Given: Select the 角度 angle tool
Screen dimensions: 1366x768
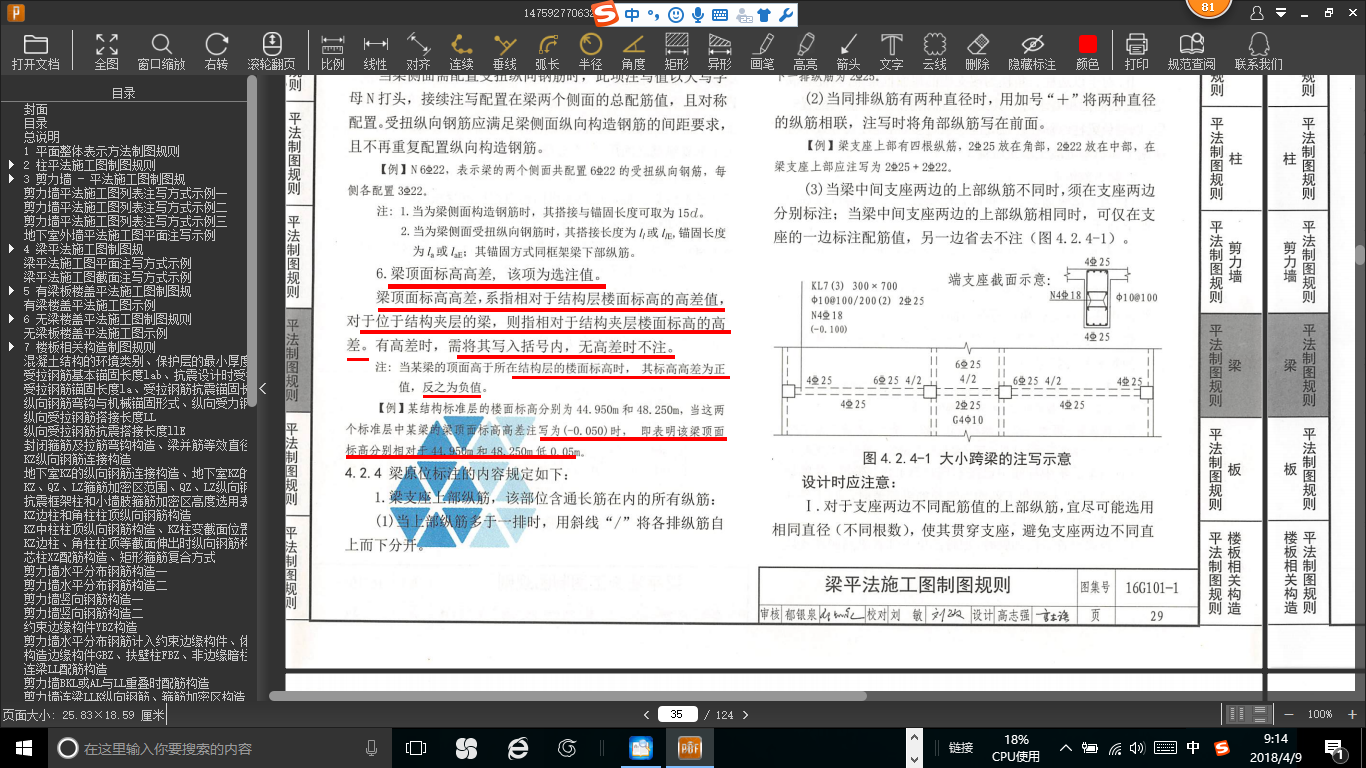Looking at the screenshot, I should [633, 51].
